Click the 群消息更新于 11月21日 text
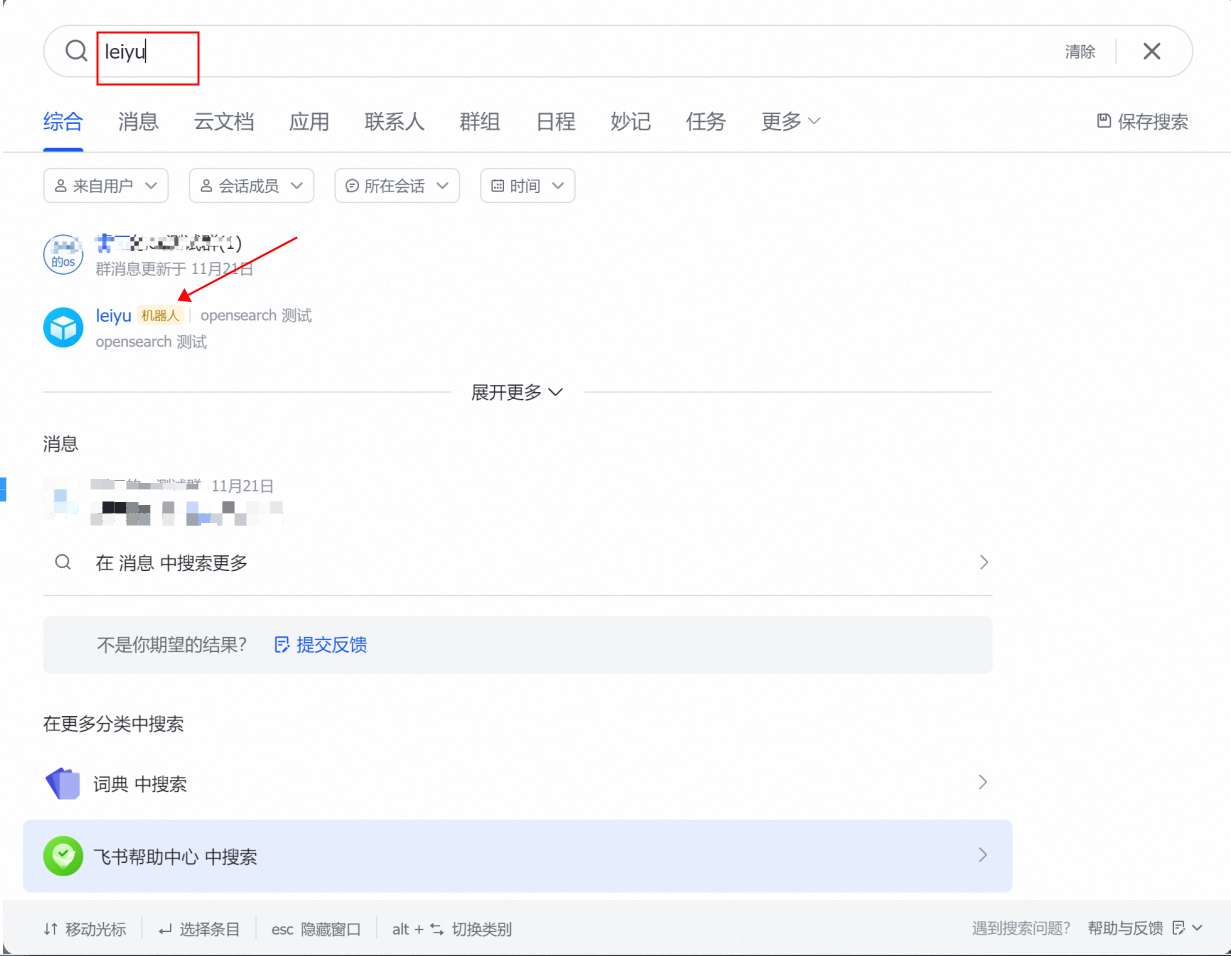The width and height of the screenshot is (1231, 956). click(175, 269)
